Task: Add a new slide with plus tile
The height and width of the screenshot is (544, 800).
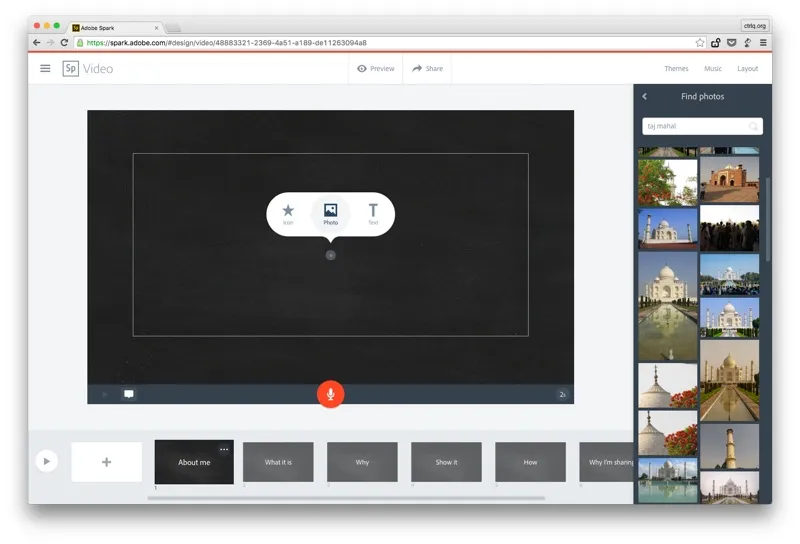Action: (107, 462)
